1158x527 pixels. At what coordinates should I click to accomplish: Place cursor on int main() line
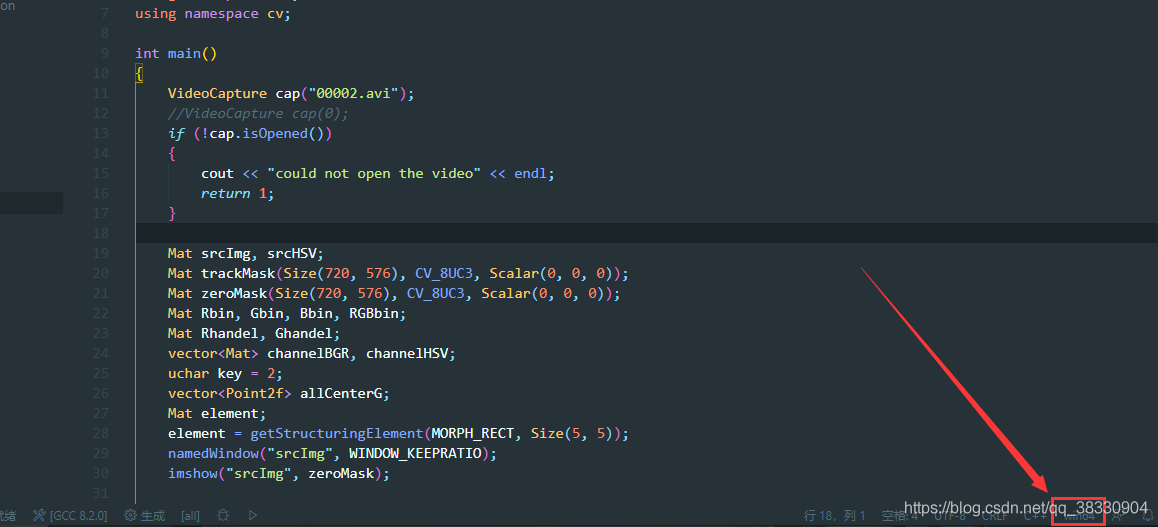coord(176,53)
